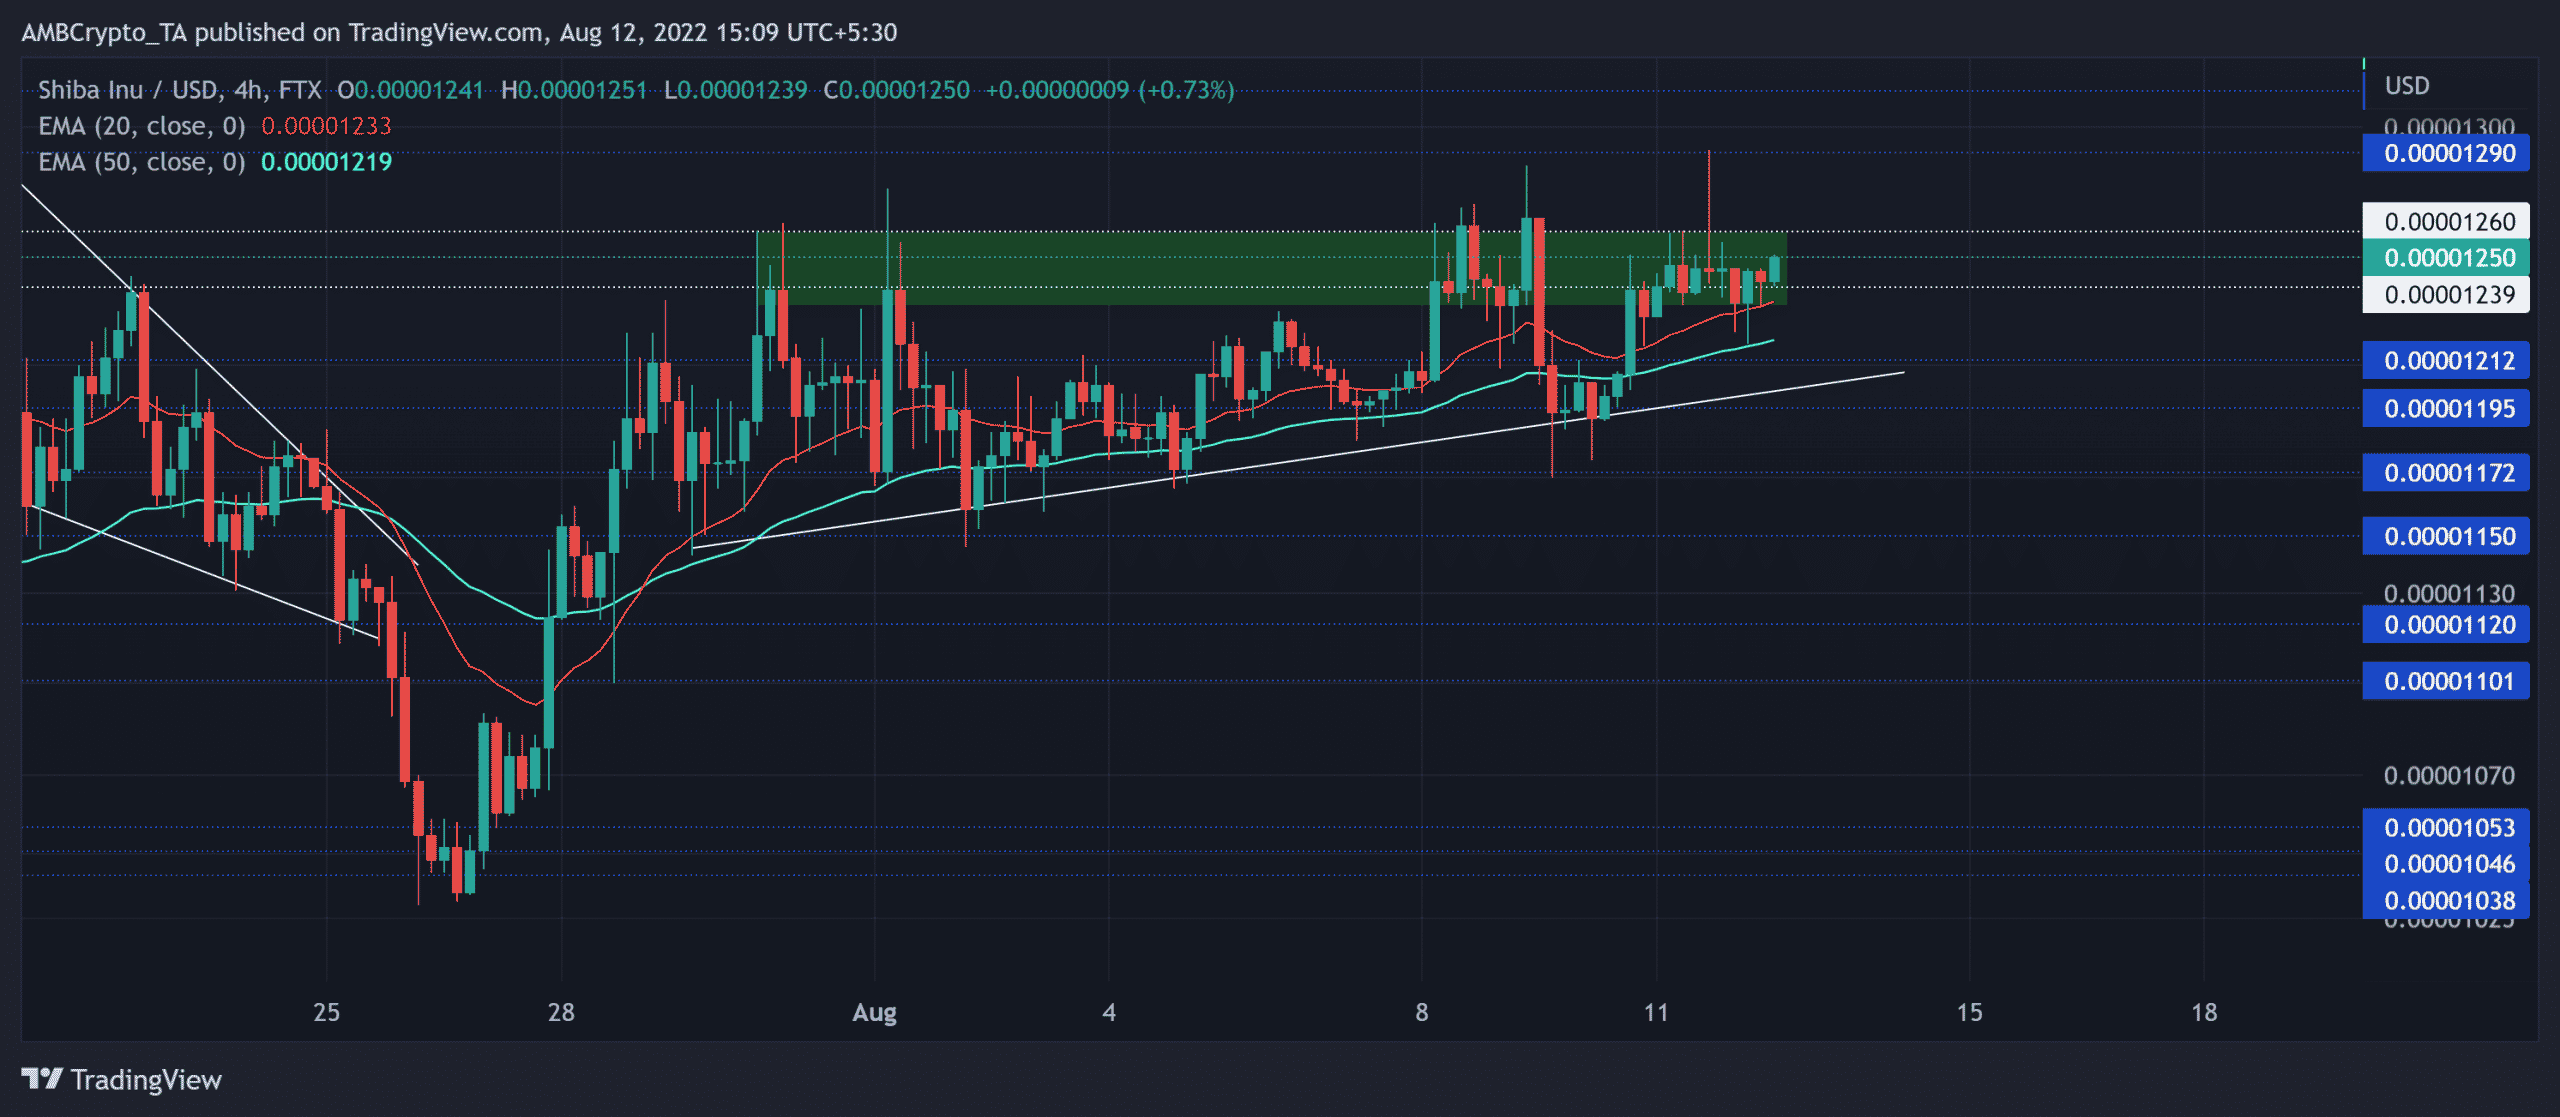2560x1117 pixels.
Task: Click the 25 date label on time axis
Action: click(326, 1012)
